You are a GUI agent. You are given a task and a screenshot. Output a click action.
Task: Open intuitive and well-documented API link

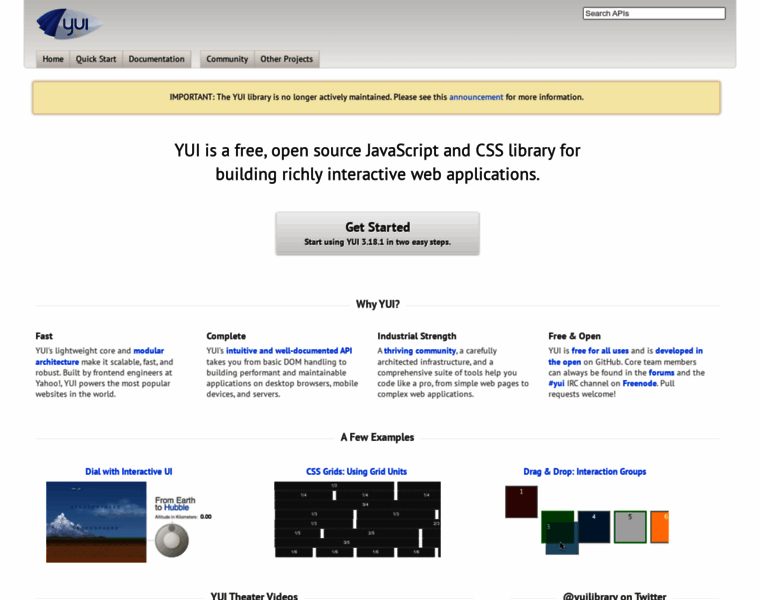point(289,351)
